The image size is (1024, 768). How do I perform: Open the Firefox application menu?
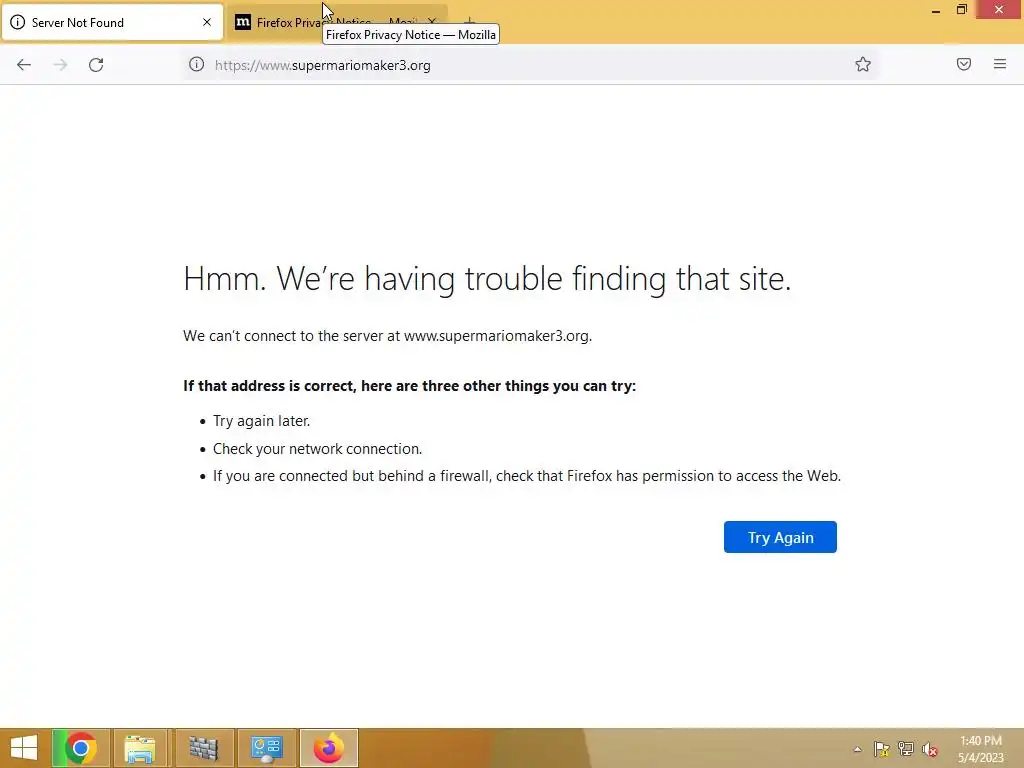(x=1000, y=64)
